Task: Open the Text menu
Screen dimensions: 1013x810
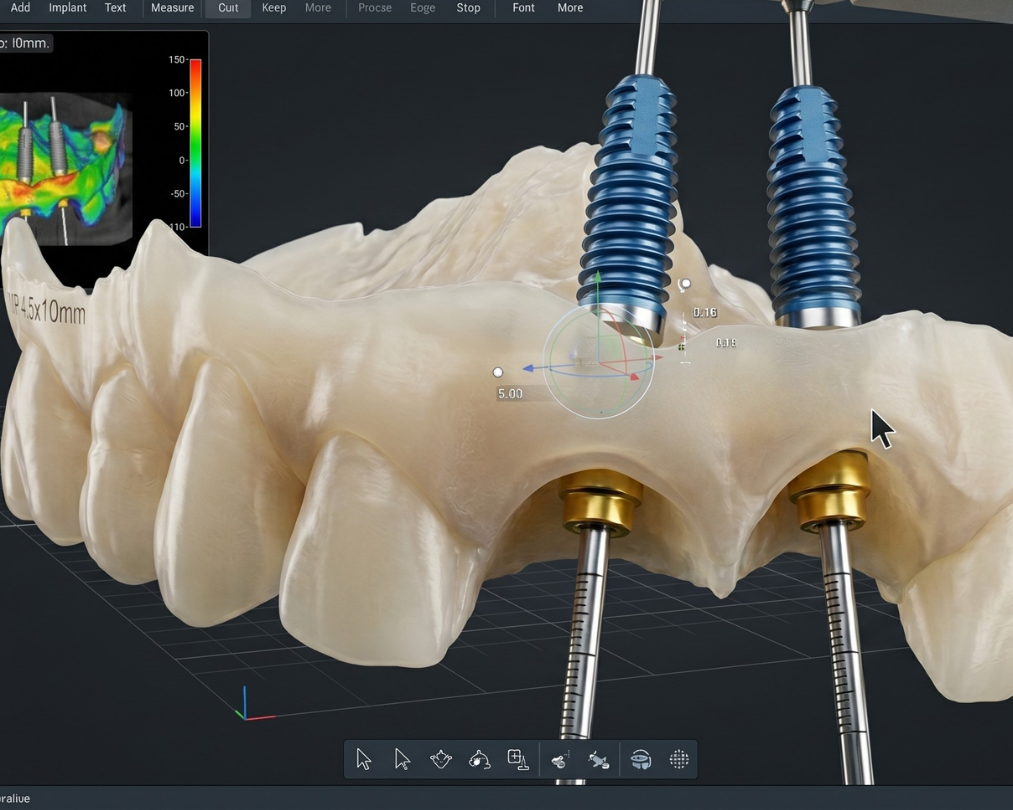Action: pos(116,8)
